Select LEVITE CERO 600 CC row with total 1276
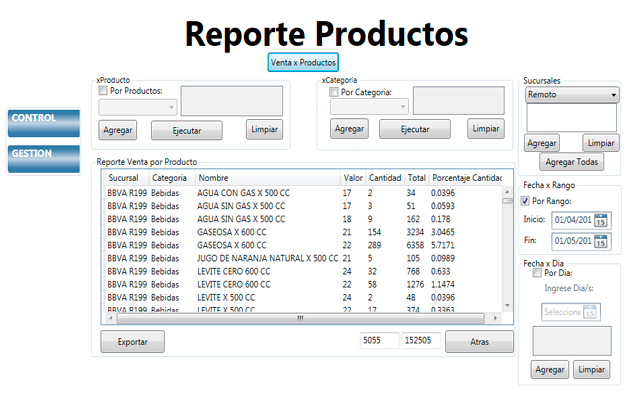Viewport: 640px width, 400px height. [304, 284]
